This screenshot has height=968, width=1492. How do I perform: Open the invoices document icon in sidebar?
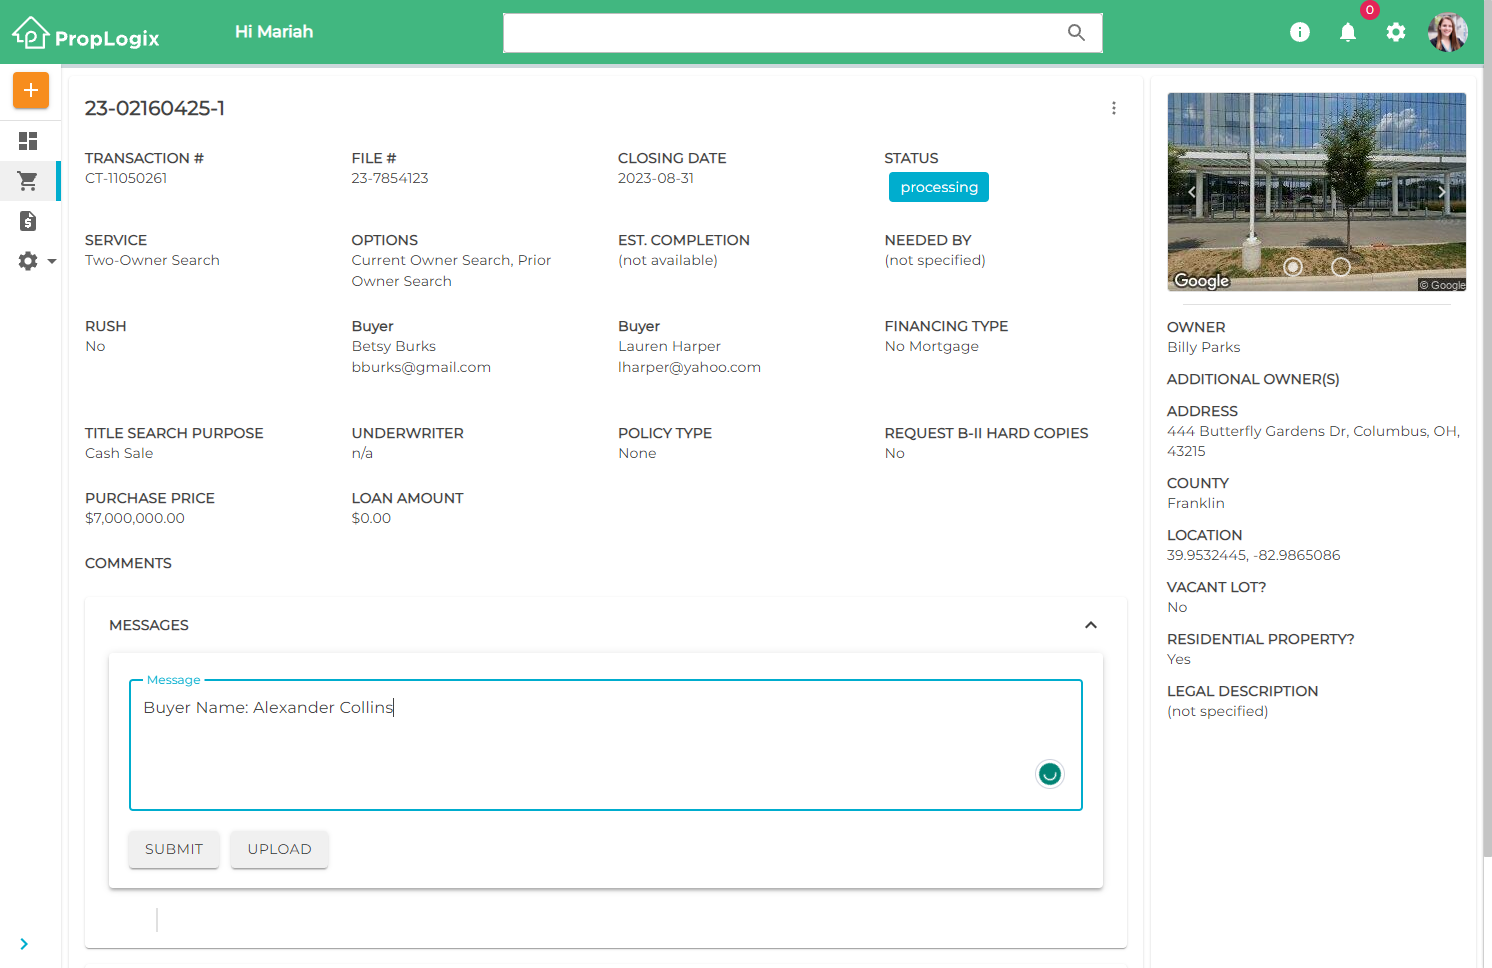click(x=28, y=221)
